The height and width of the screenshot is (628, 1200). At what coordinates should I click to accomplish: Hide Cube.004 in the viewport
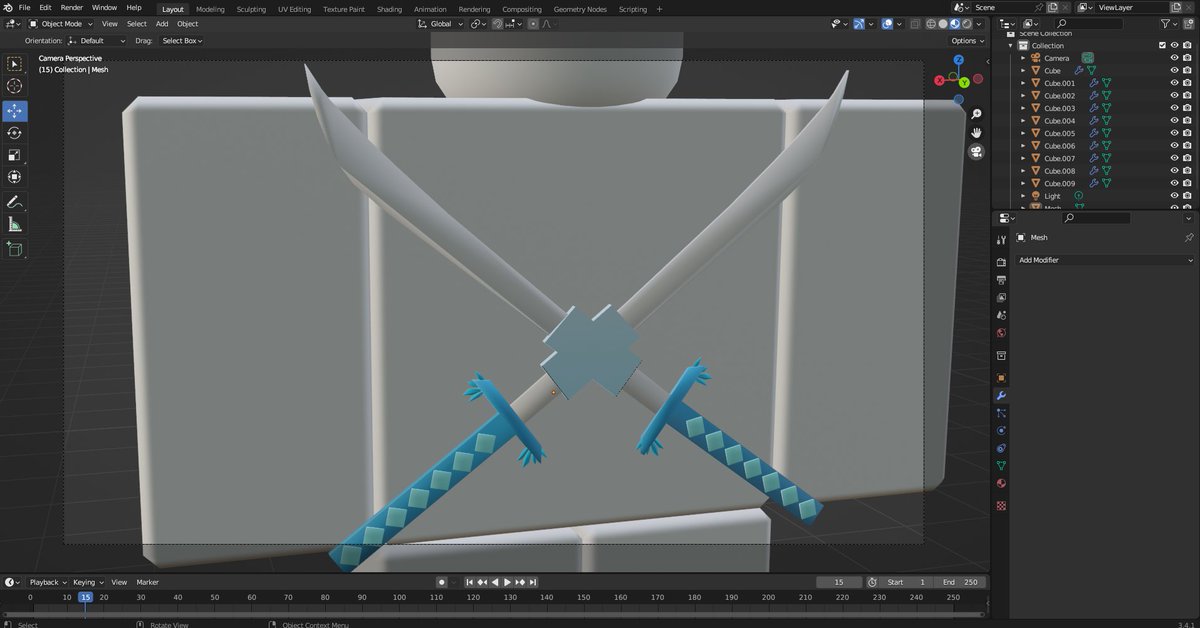[1174, 121]
